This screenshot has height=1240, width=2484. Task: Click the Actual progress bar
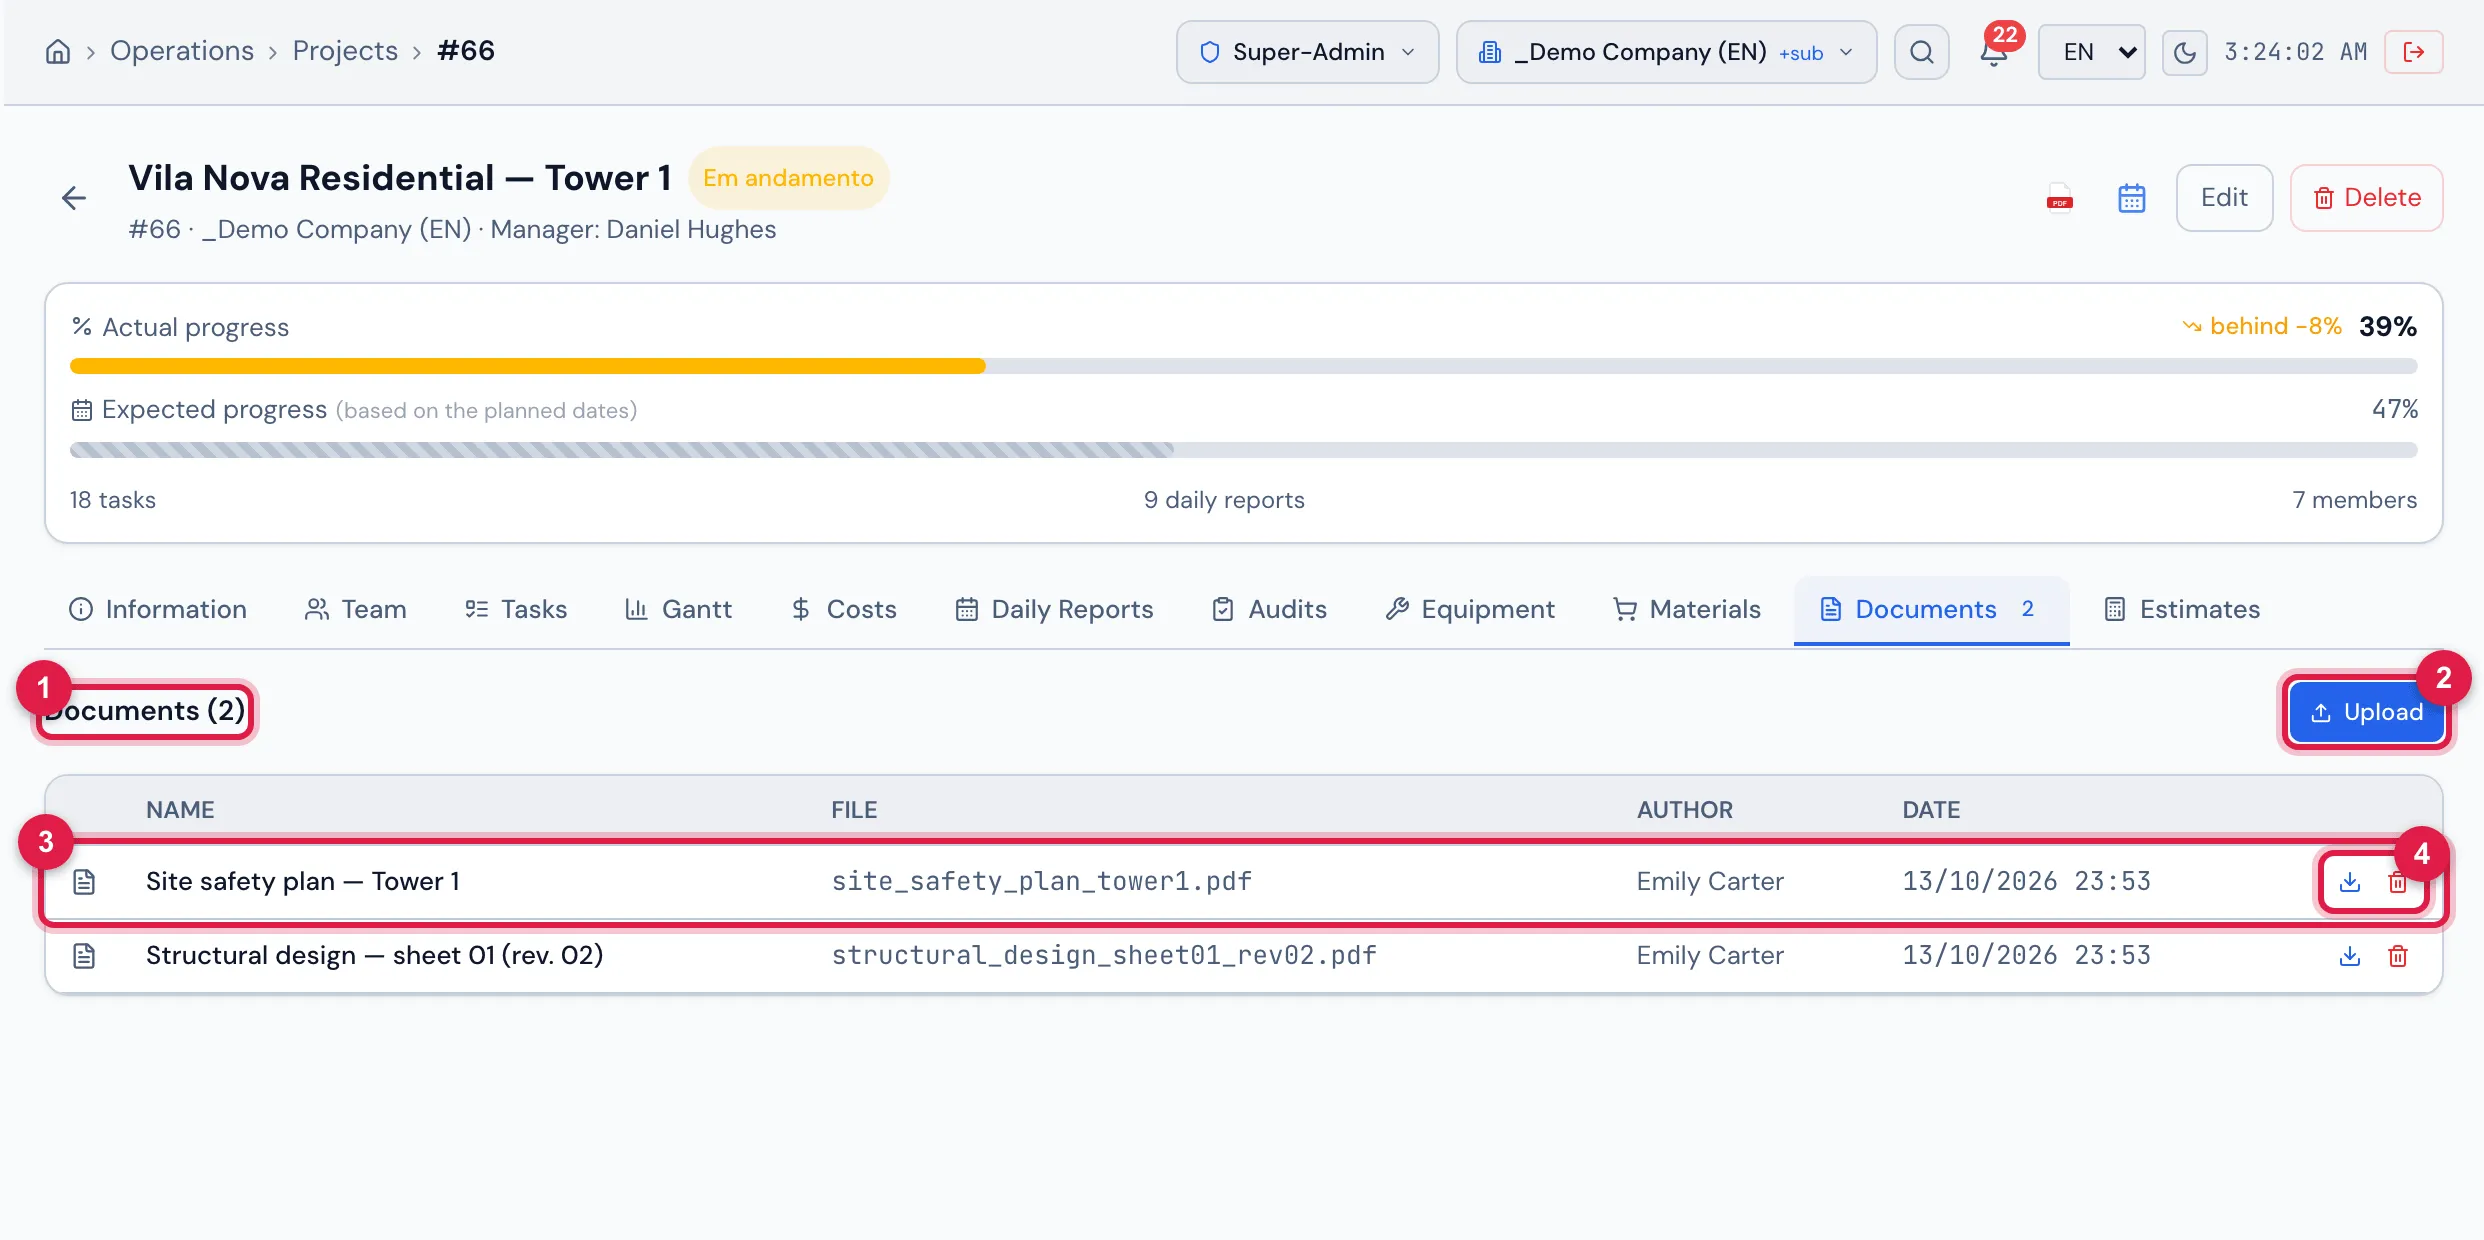pyautogui.click(x=1243, y=366)
